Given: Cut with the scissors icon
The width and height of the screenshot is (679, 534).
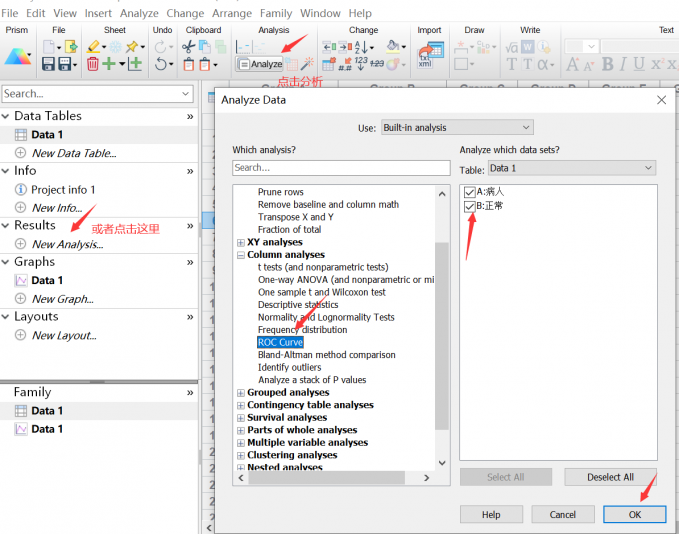Looking at the screenshot, I should tap(188, 47).
